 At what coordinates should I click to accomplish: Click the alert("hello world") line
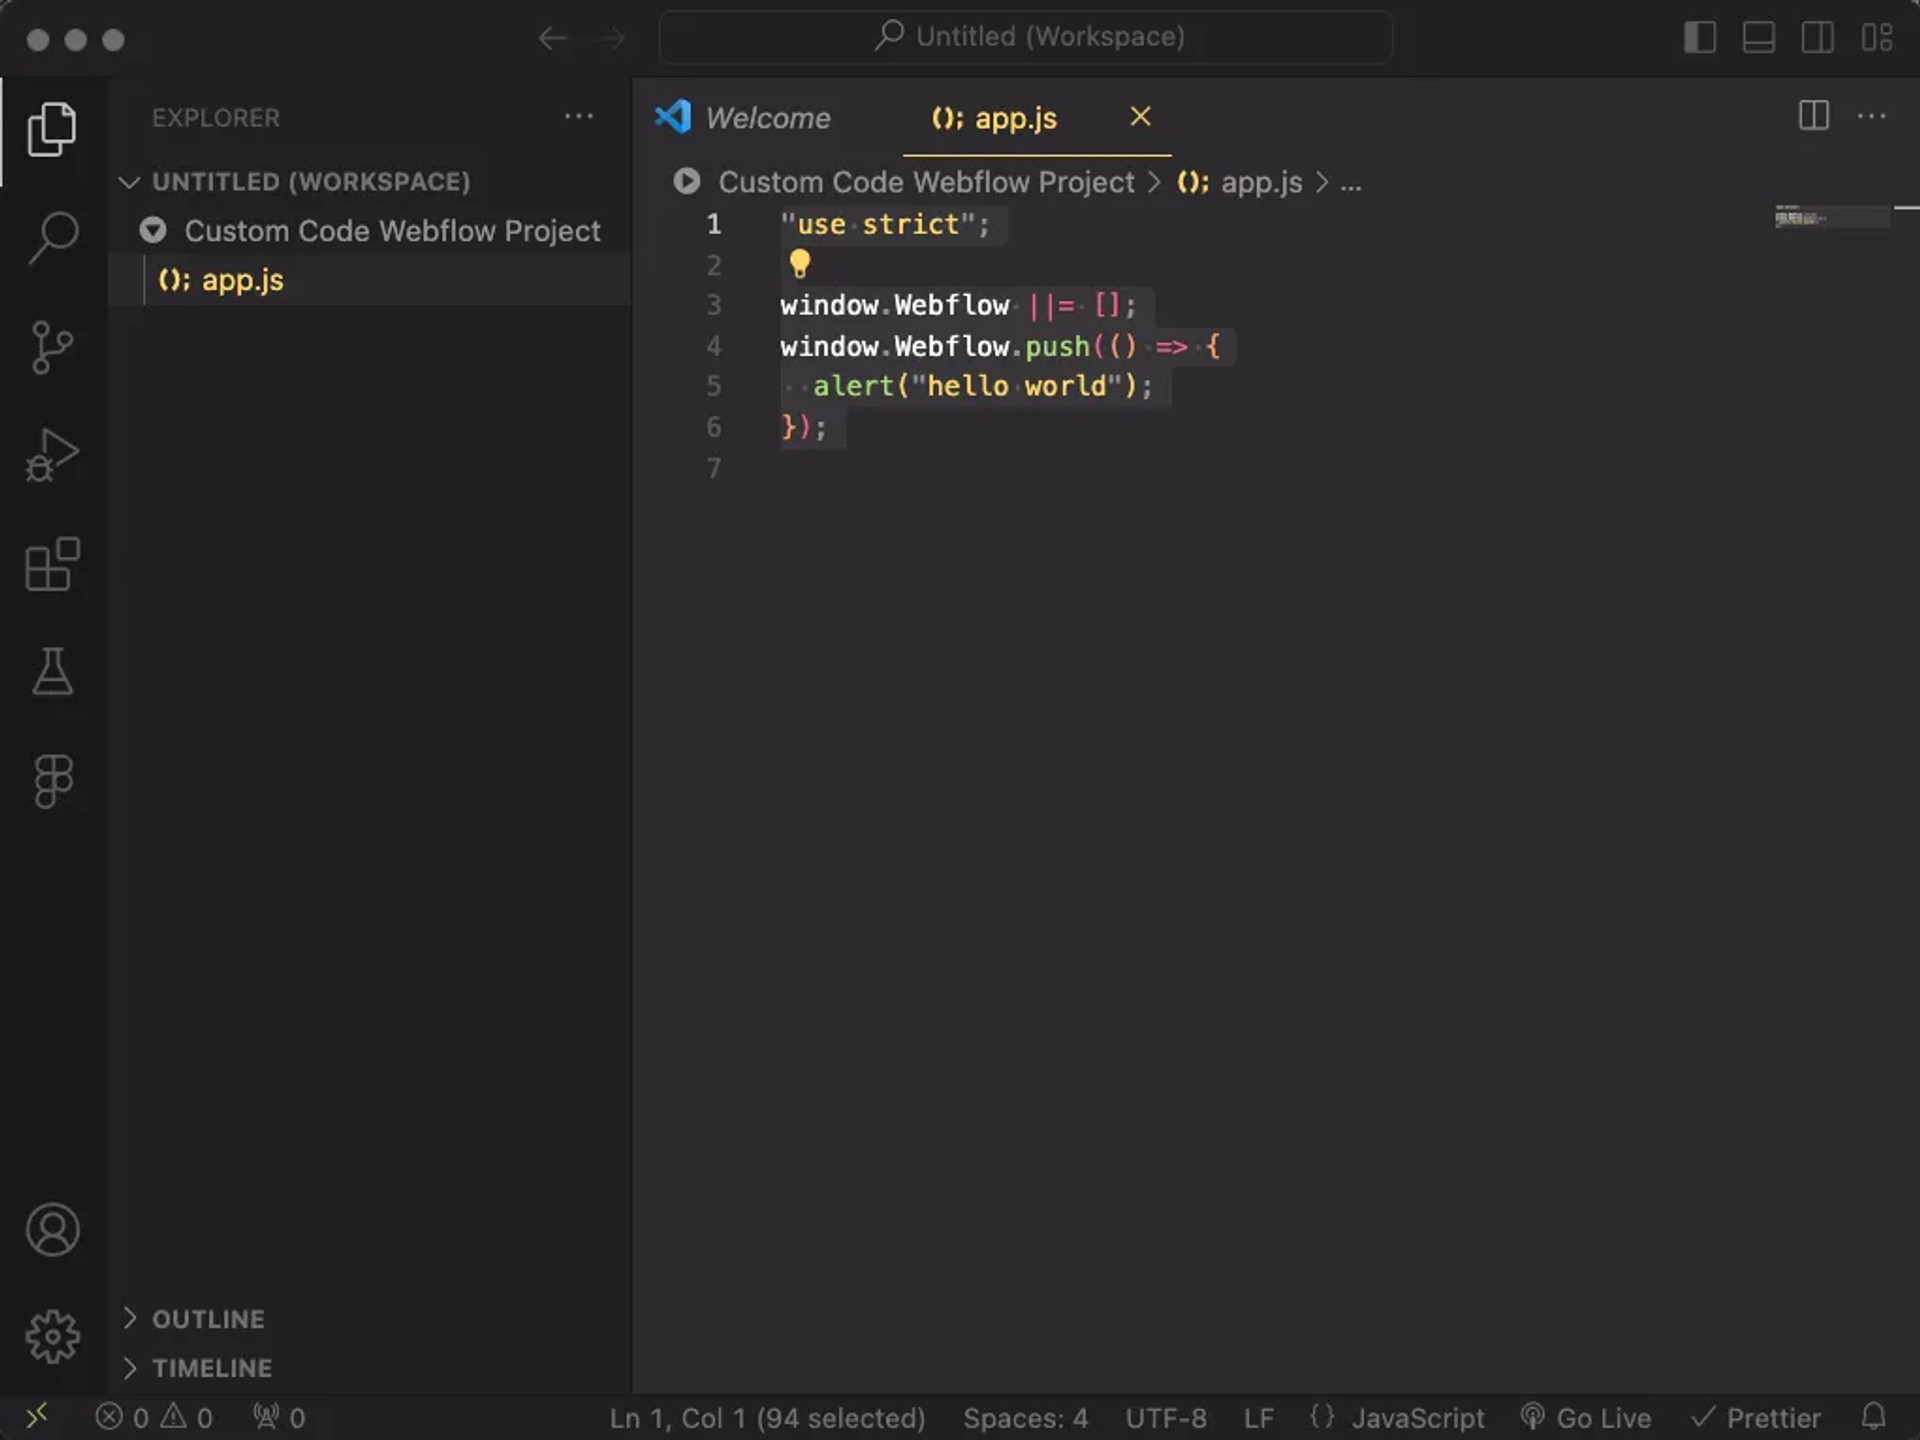click(983, 386)
